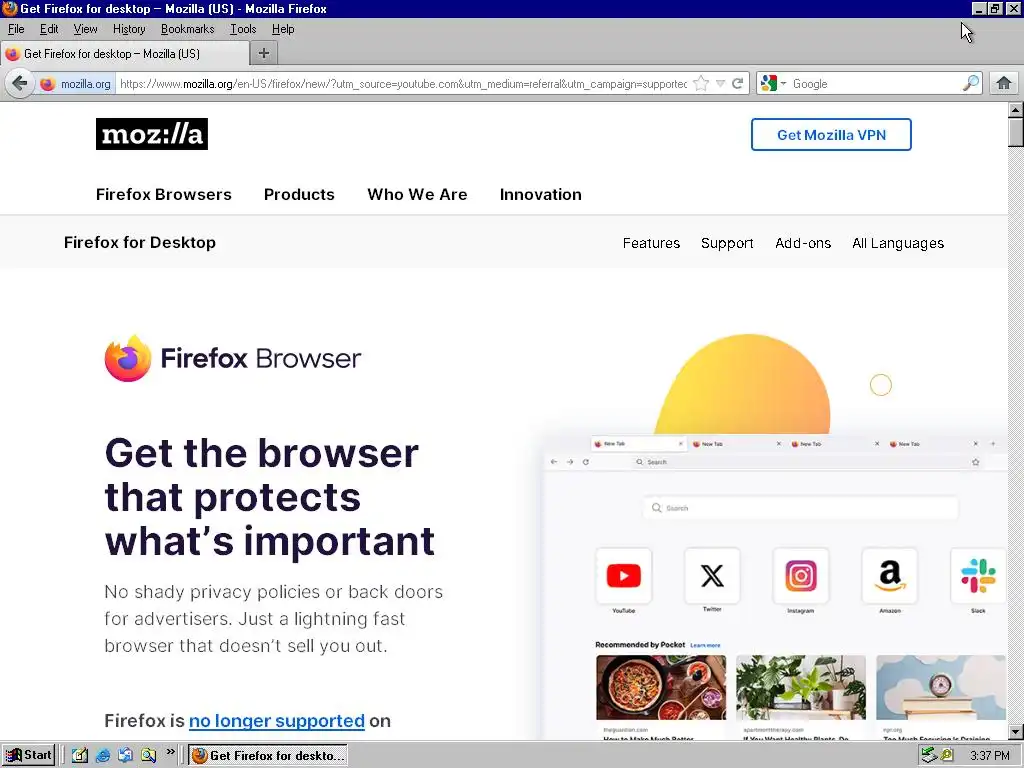
Task: Run search with the magnifier icon
Action: coord(970,84)
